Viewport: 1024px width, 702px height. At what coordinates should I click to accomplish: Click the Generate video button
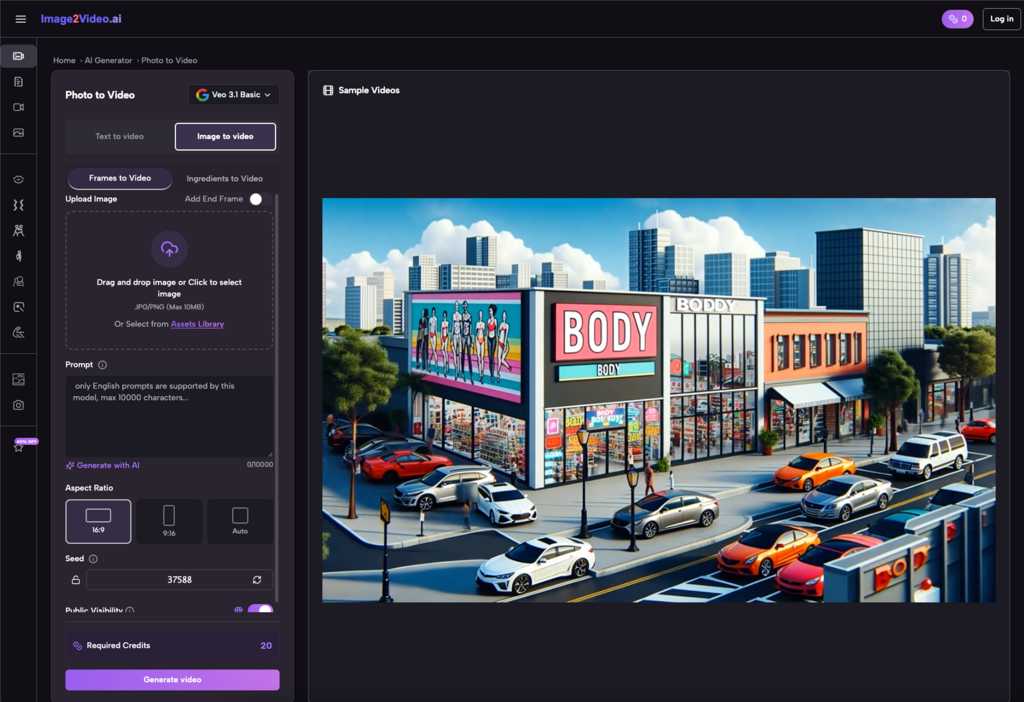(x=172, y=680)
